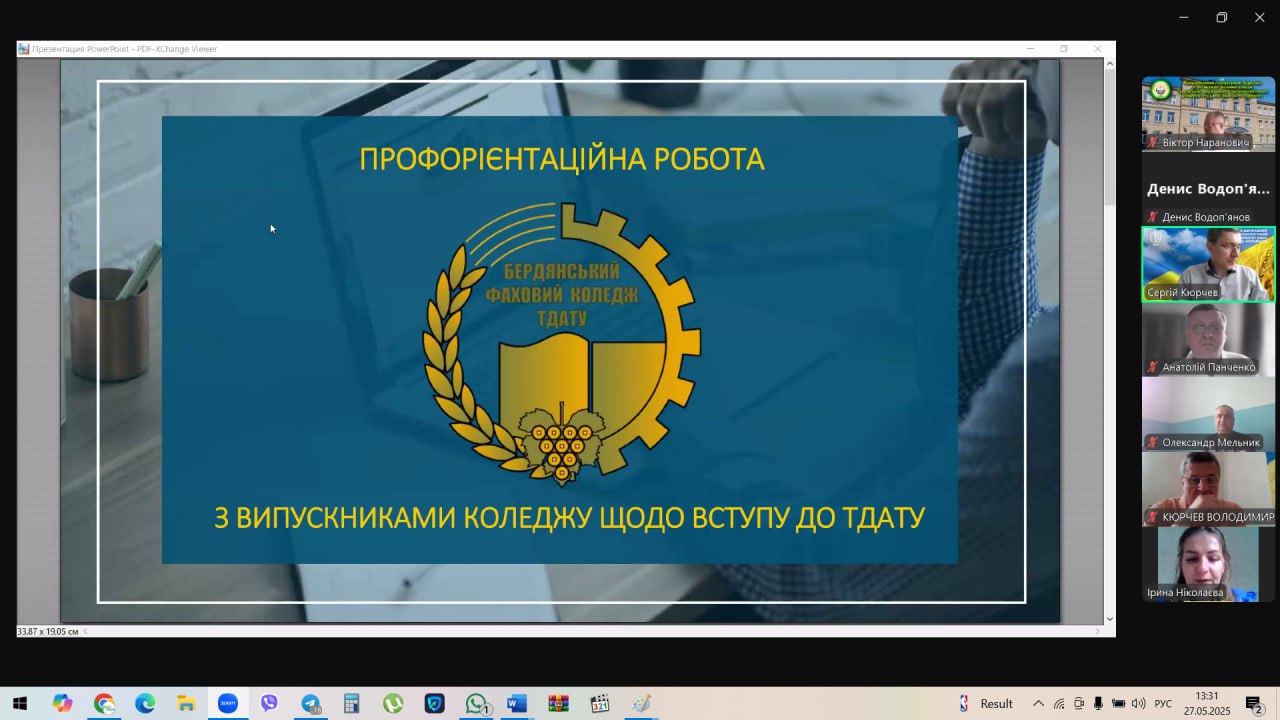Open the Wi-Fi network tray icon
This screenshot has height=720, width=1280.
[1059, 703]
